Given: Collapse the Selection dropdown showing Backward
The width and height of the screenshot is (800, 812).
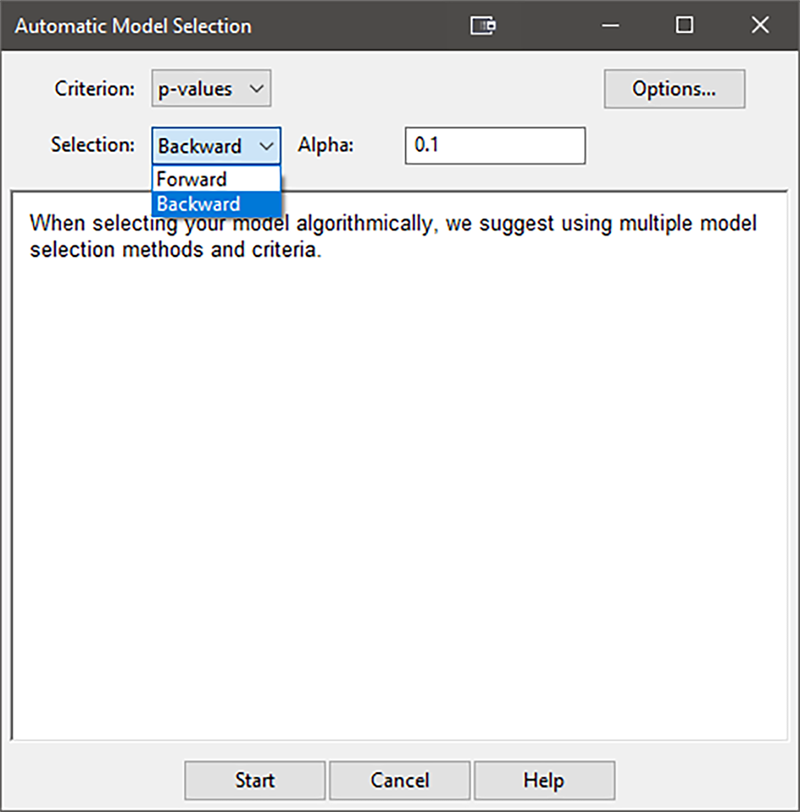Looking at the screenshot, I should (x=266, y=146).
